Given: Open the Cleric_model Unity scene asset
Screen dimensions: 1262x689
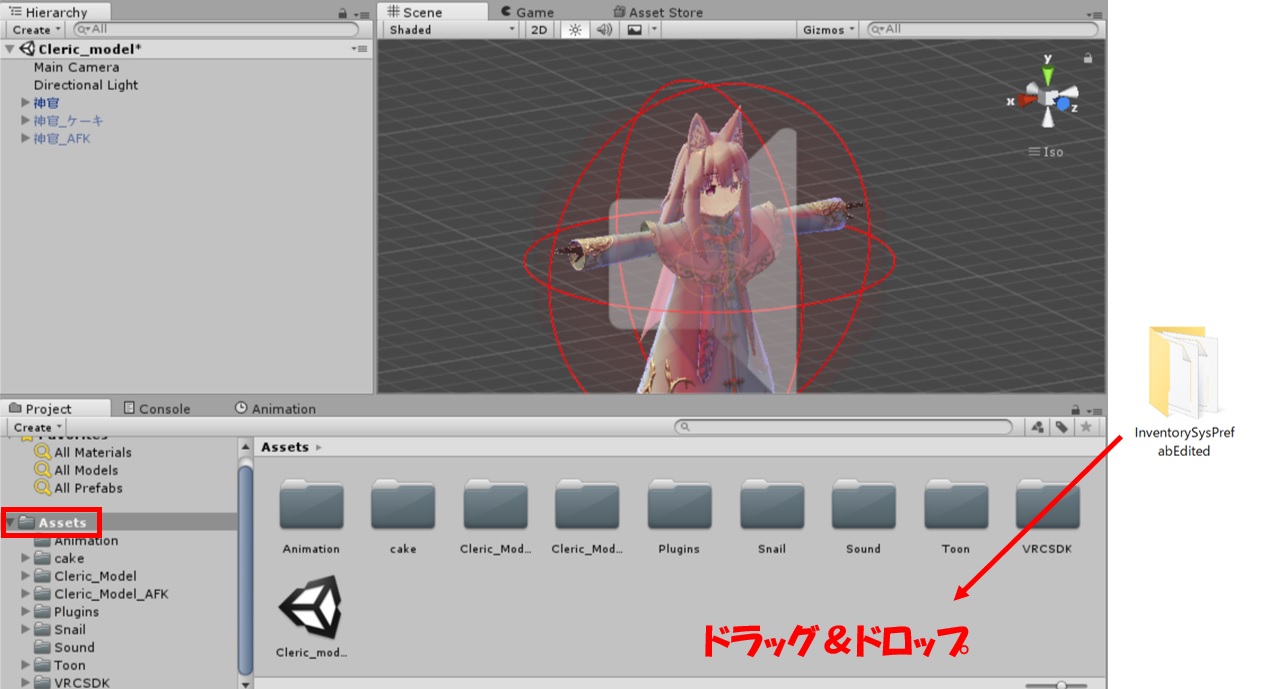Looking at the screenshot, I should tap(311, 611).
